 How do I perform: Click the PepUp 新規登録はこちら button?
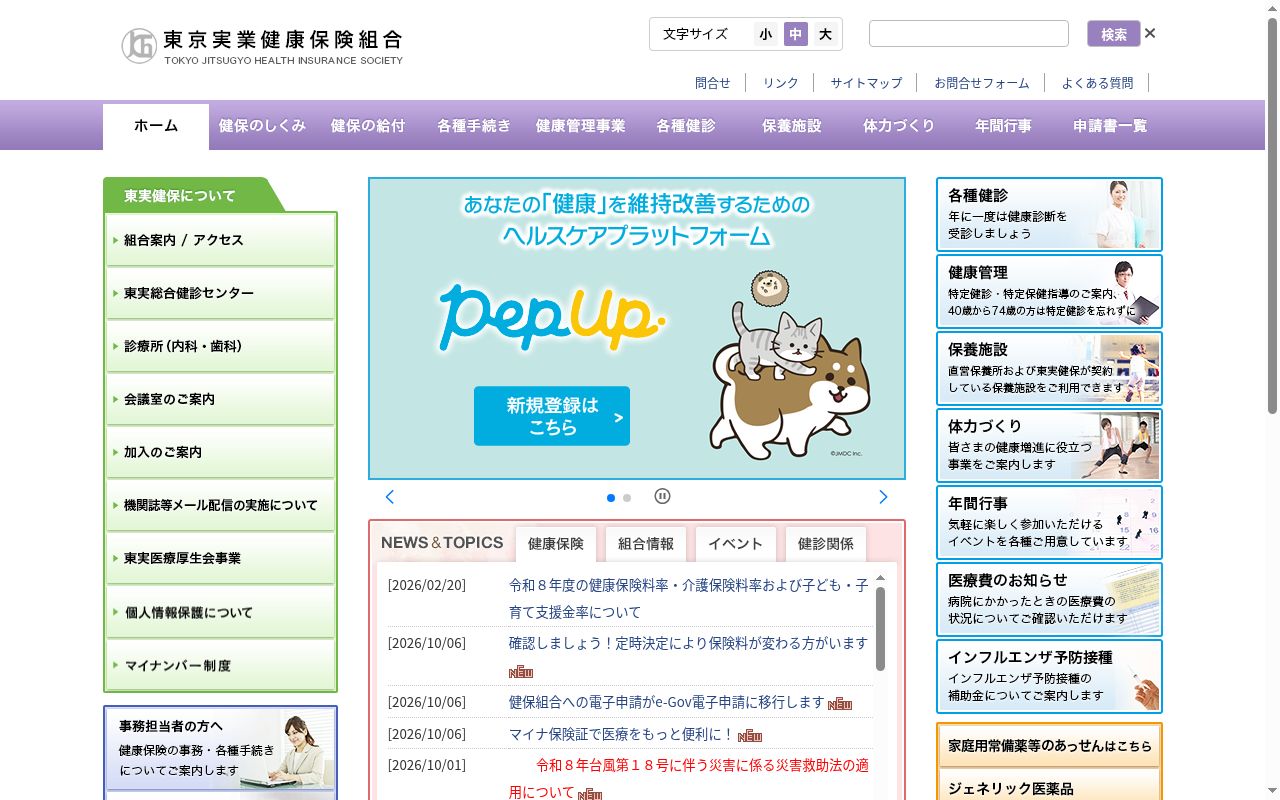point(552,416)
